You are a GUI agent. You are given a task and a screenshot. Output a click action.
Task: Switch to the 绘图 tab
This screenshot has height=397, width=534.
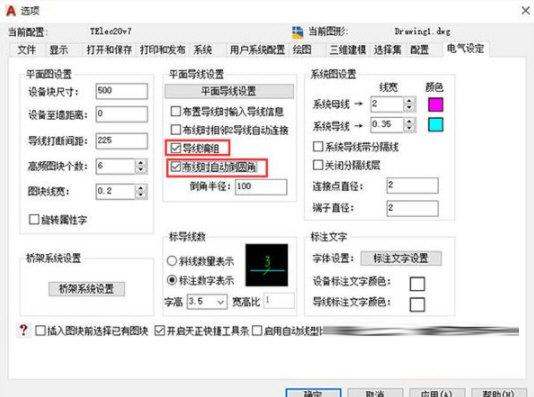(302, 50)
